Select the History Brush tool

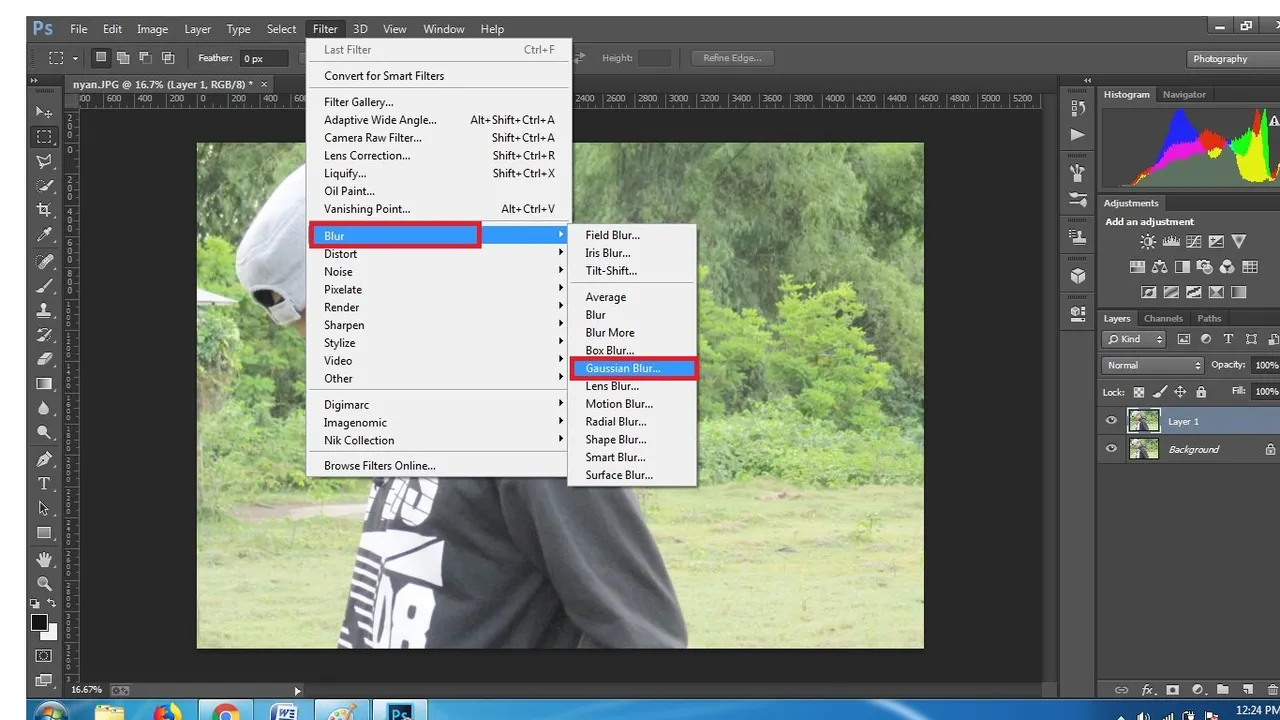point(44,334)
